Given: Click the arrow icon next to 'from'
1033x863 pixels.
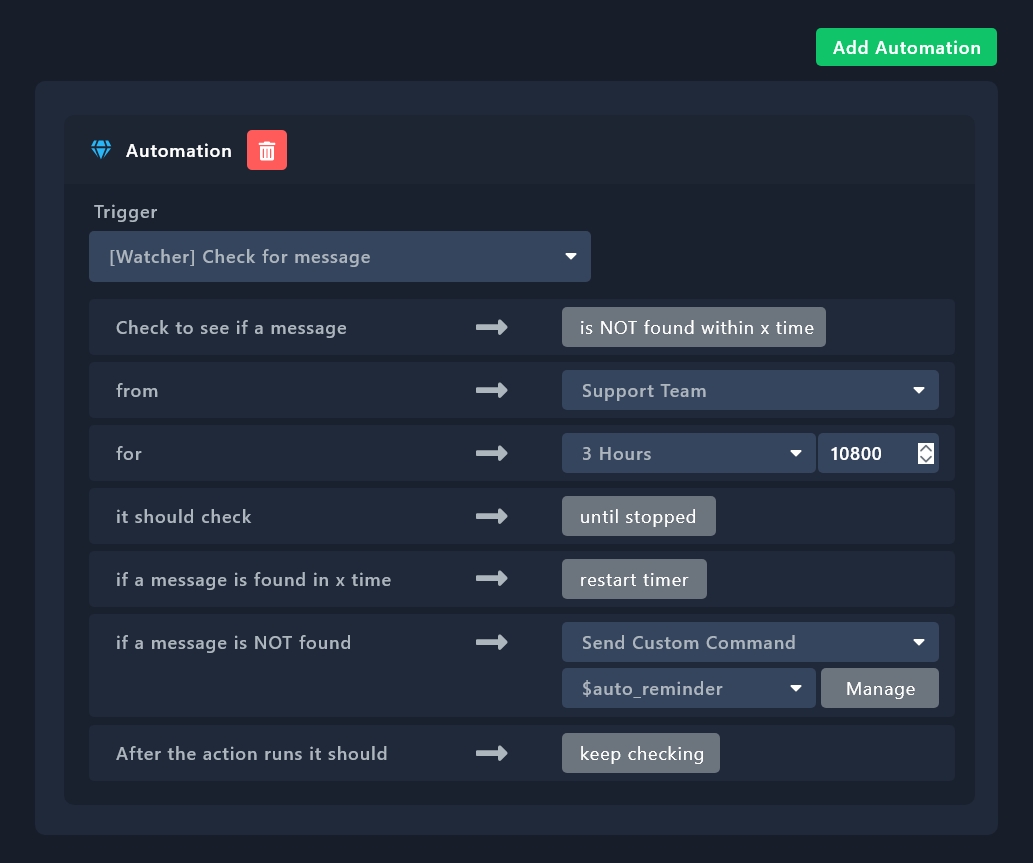Looking at the screenshot, I should click(x=491, y=390).
